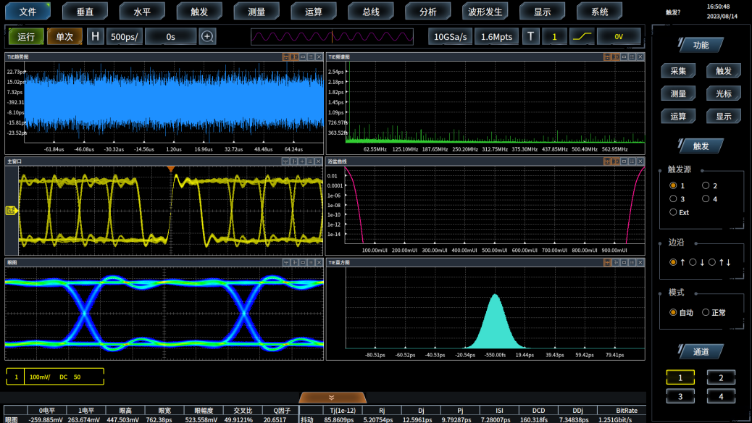Screen dimensions: 752x423
Task: Click the yellow channel 1 ground level marker
Action: [x=11, y=210]
